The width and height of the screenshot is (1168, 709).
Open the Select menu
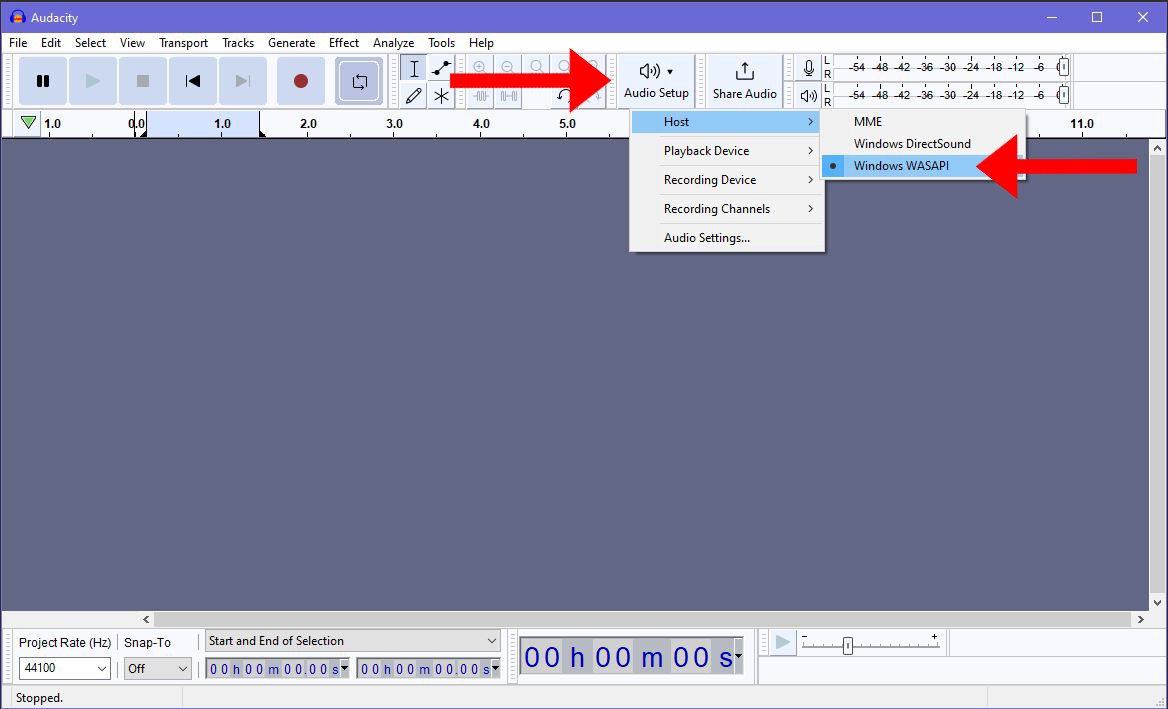90,42
